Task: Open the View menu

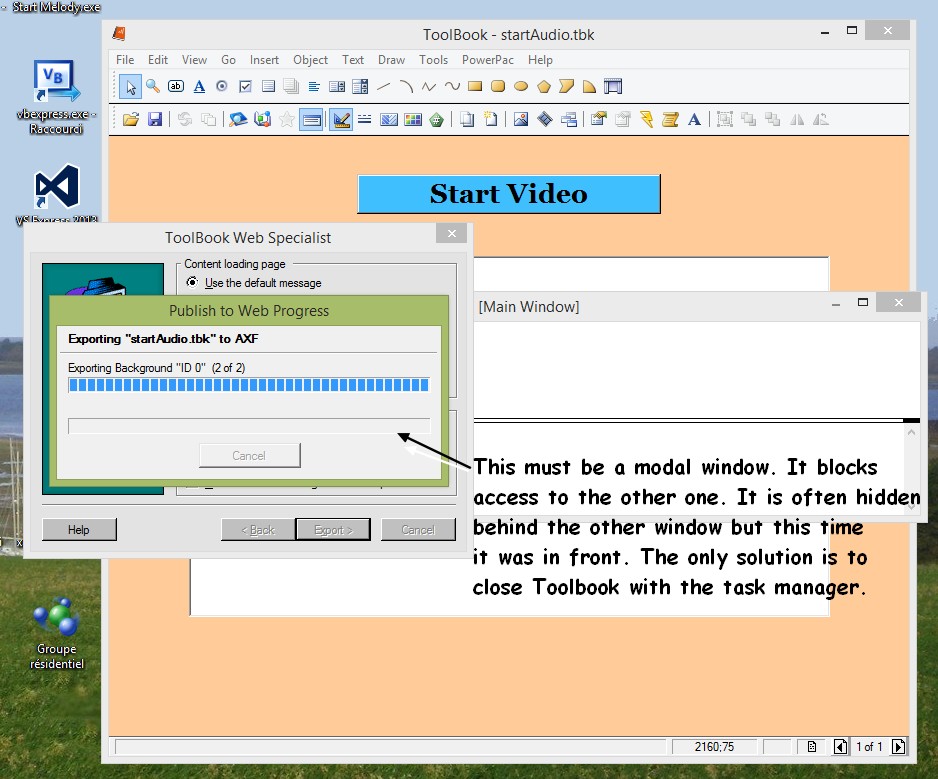Action: click(x=194, y=60)
